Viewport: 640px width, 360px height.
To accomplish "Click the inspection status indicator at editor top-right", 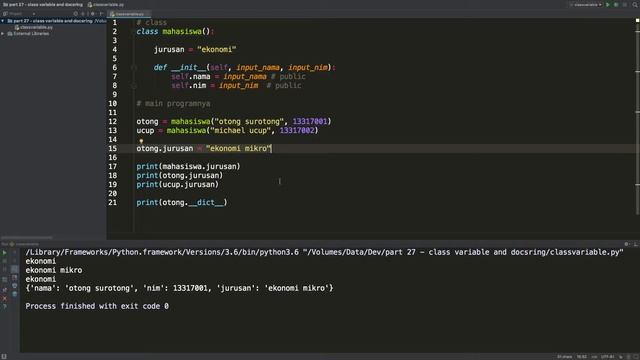I will click(637, 20).
